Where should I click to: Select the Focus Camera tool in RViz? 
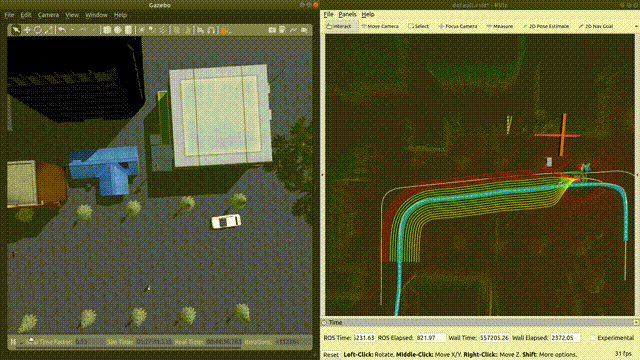tap(458, 26)
